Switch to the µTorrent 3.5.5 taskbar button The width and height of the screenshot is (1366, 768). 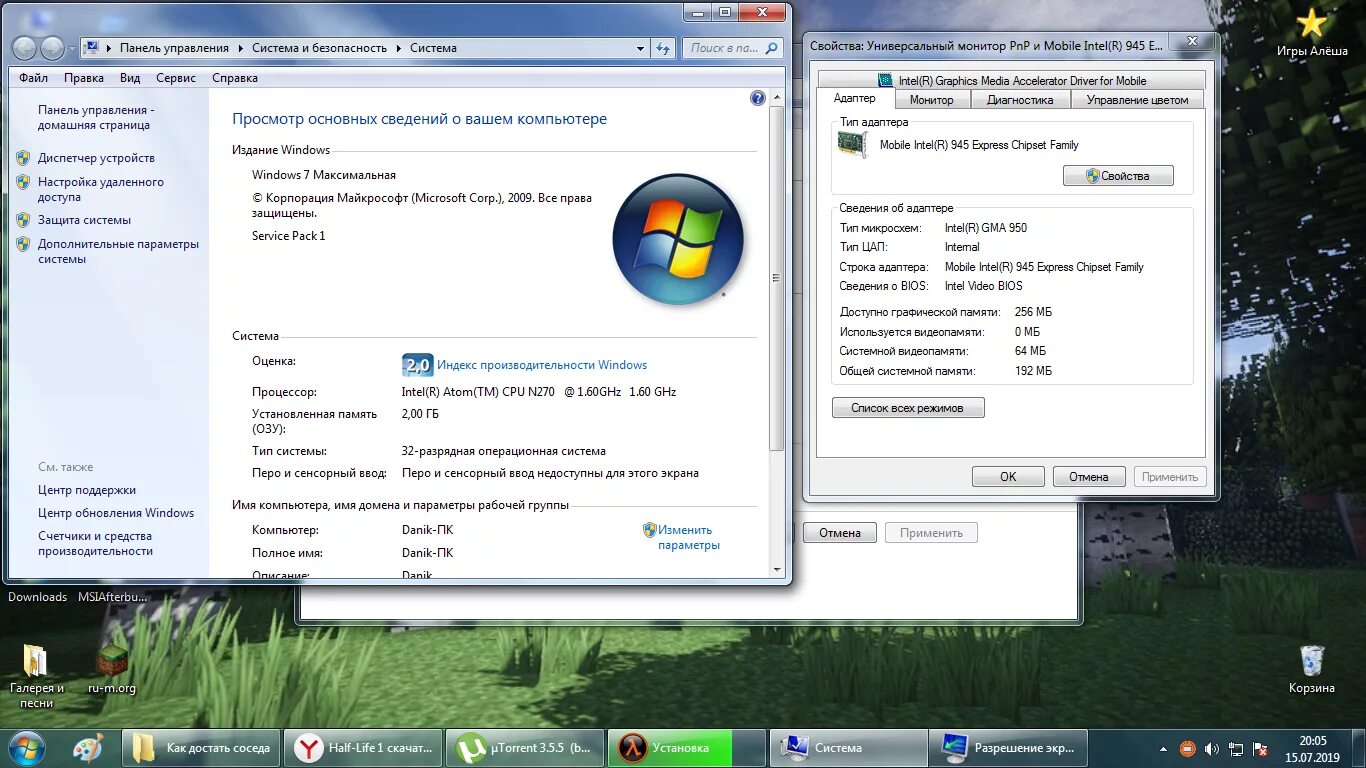pos(524,747)
